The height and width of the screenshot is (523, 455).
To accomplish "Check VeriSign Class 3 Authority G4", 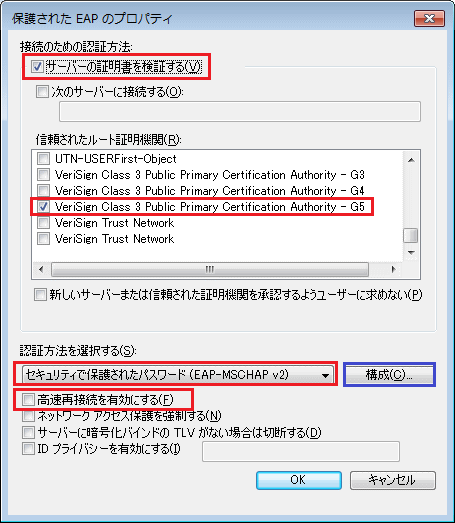I will coord(43,190).
